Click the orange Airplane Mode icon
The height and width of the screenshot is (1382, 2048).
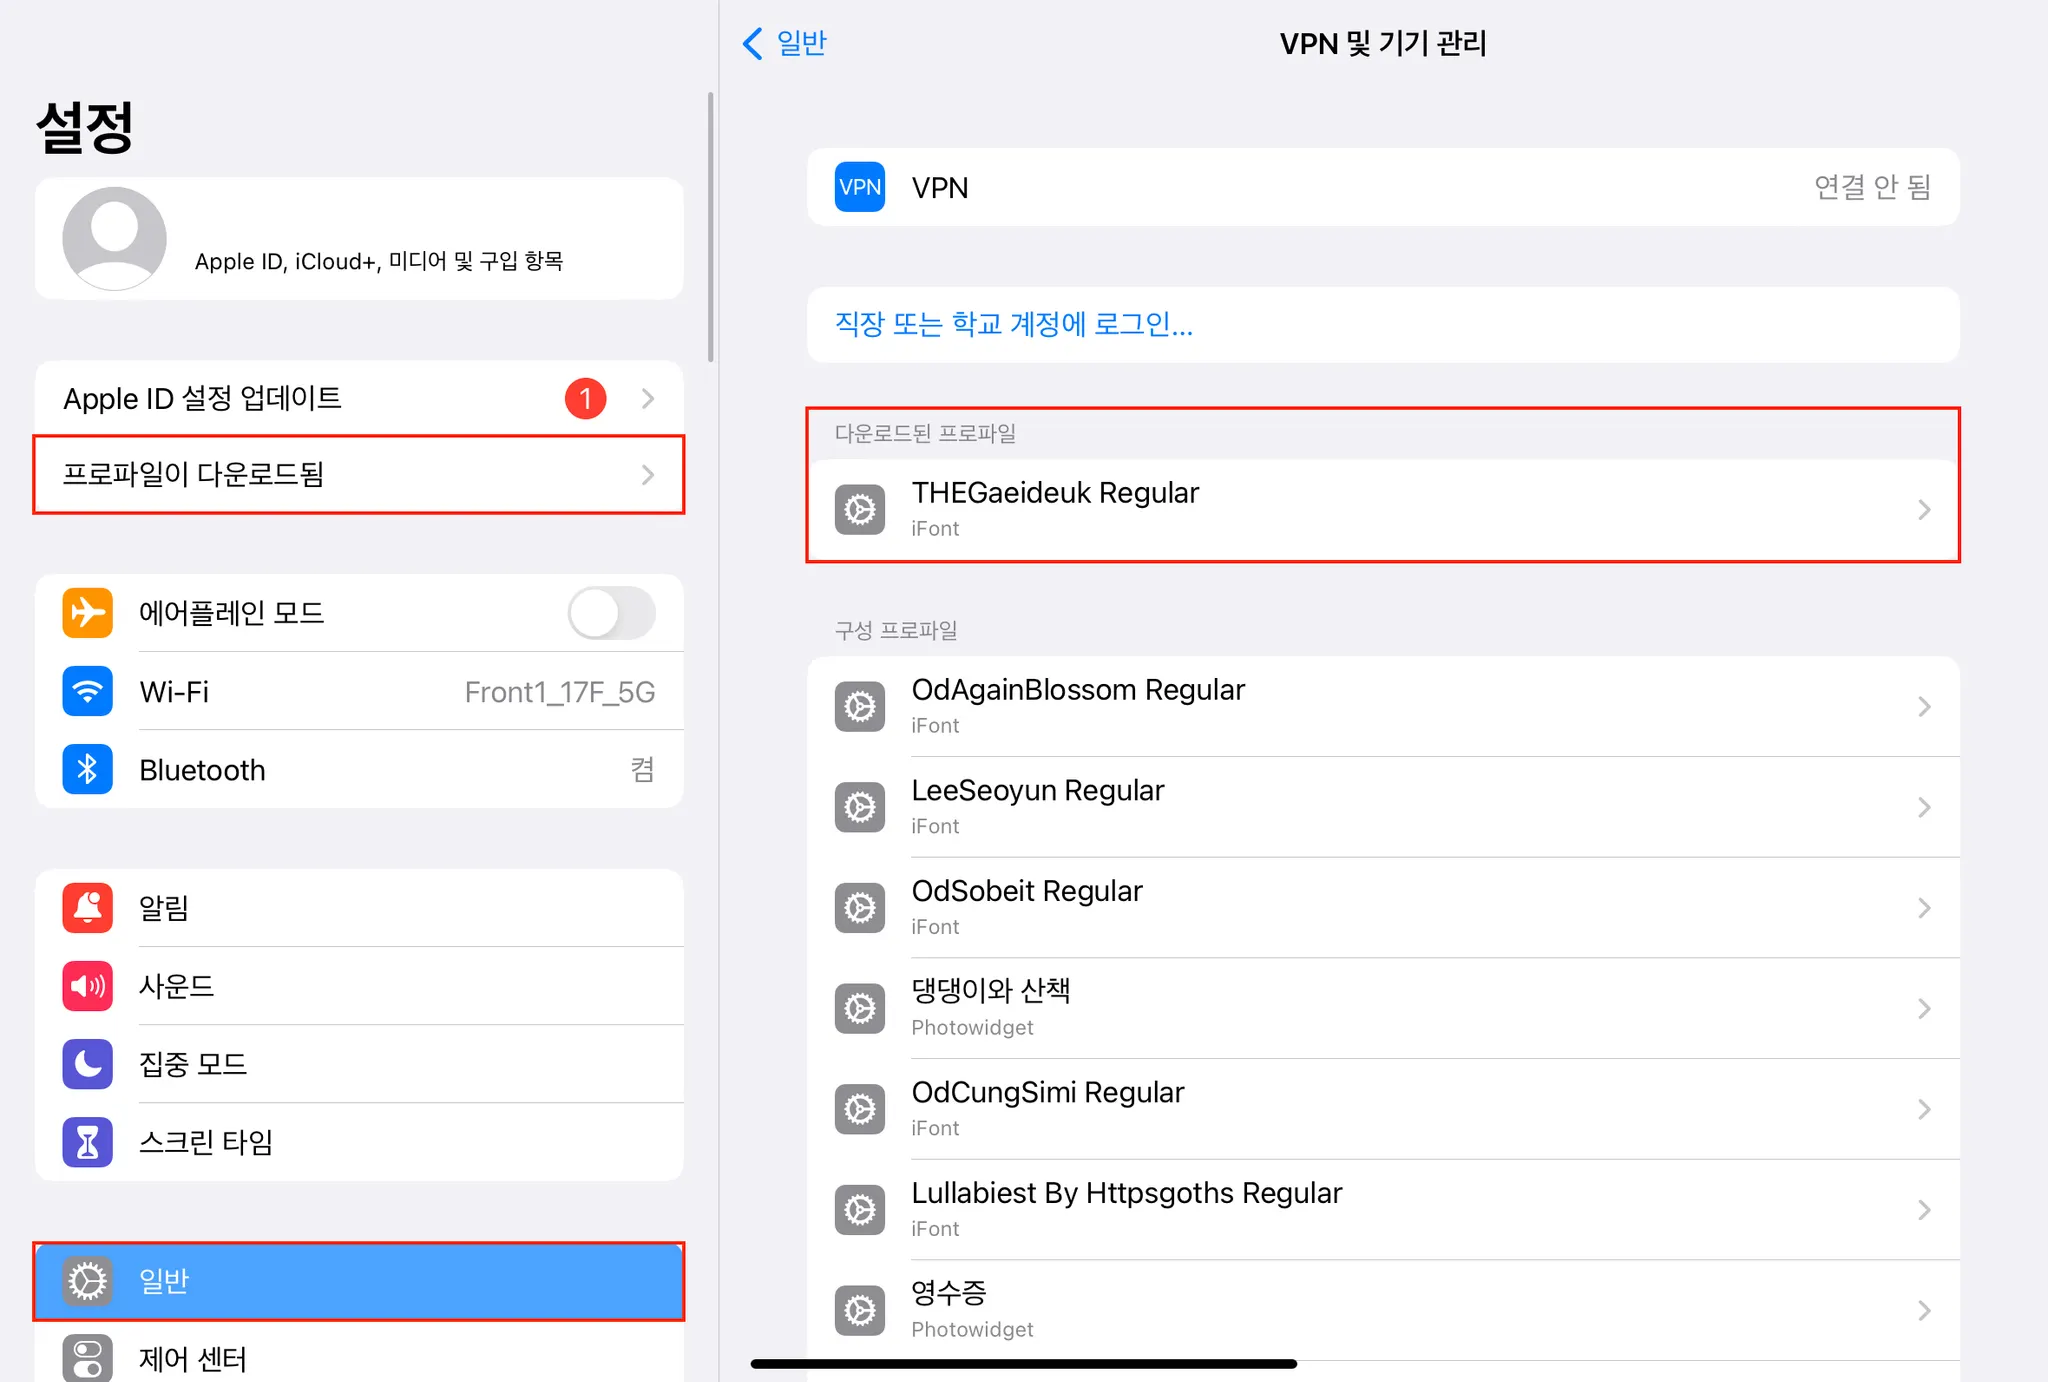(x=87, y=612)
